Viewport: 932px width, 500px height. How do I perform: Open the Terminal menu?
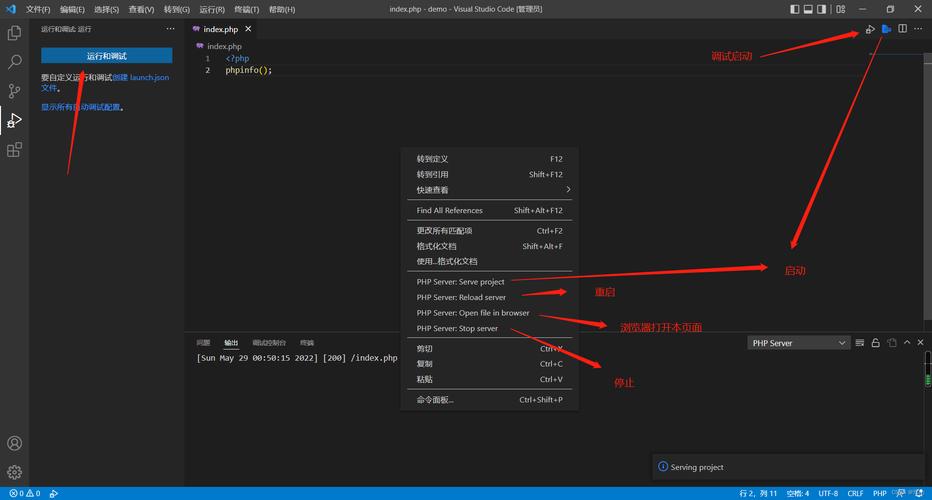[247, 10]
